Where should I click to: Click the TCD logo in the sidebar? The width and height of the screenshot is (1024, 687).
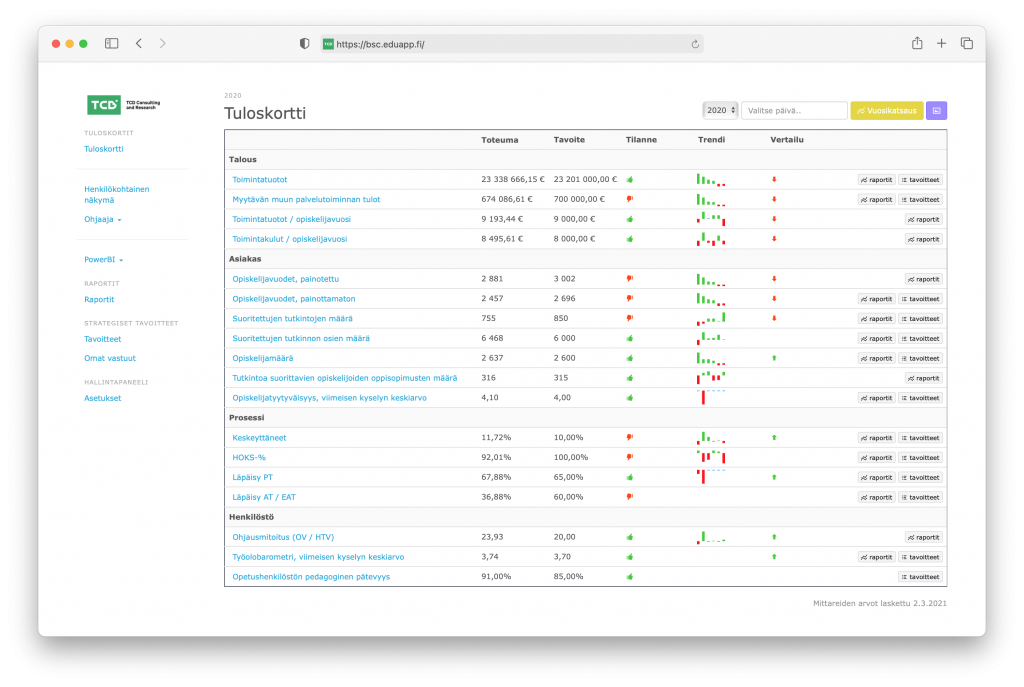pos(124,104)
